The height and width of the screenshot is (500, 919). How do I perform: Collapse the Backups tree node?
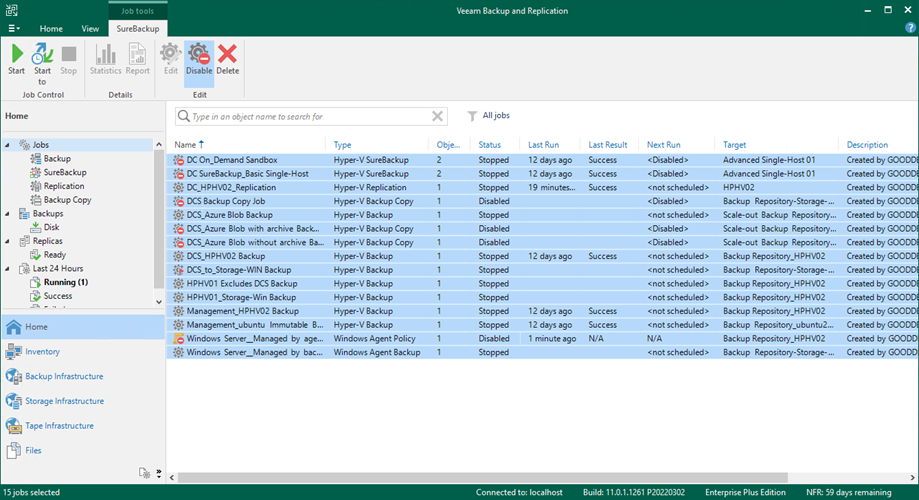click(x=8, y=214)
